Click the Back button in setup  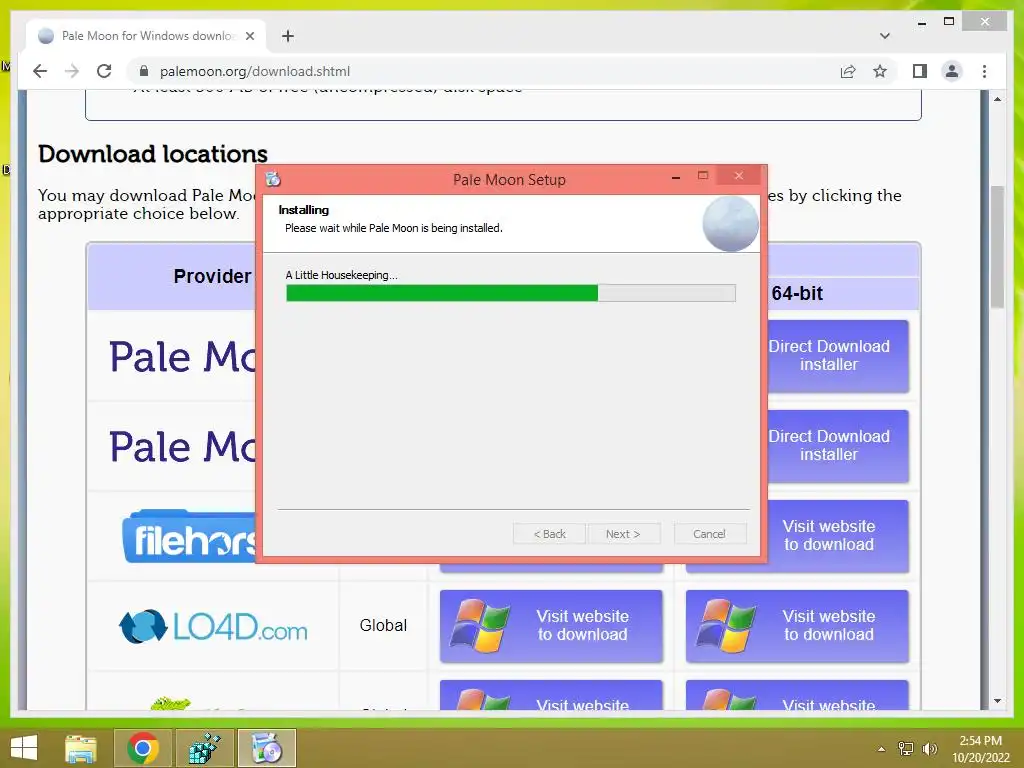[549, 534]
